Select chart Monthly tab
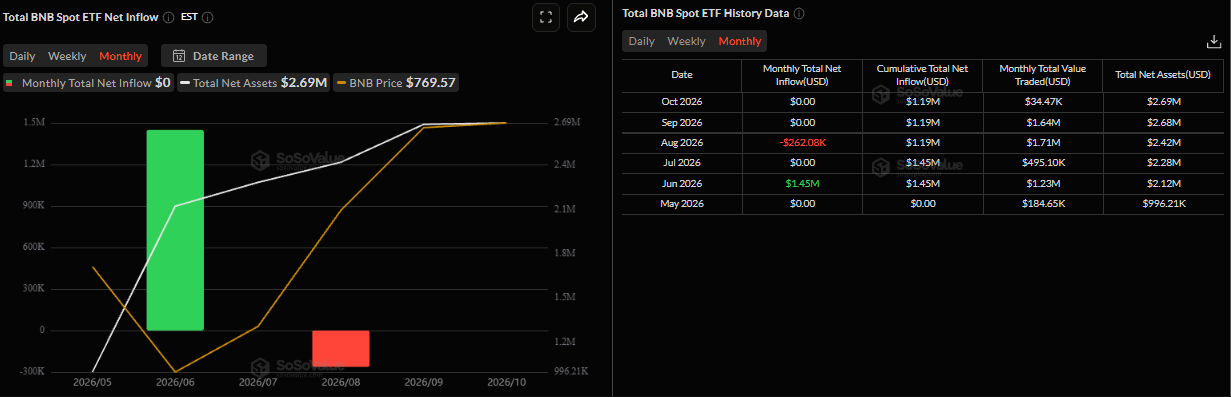The height and width of the screenshot is (397, 1231). click(x=120, y=56)
